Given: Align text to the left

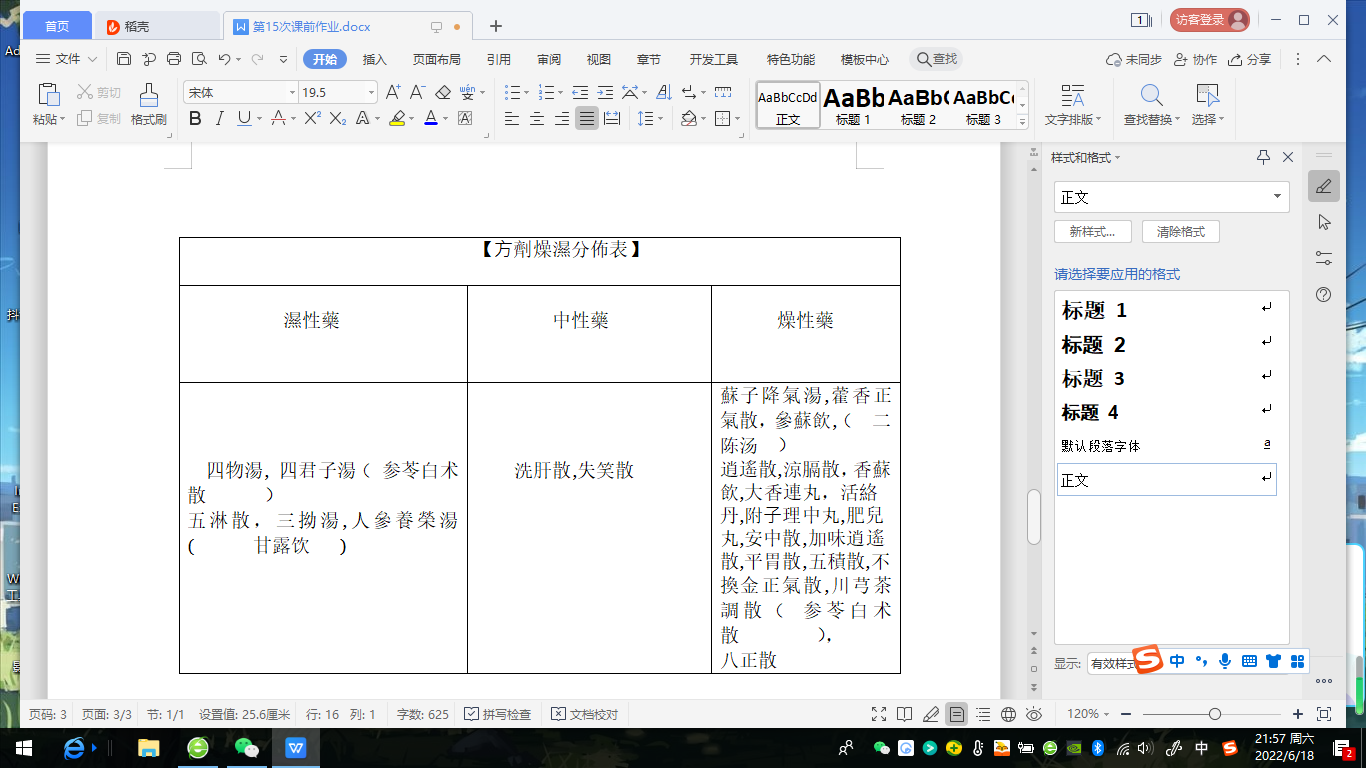Looking at the screenshot, I should (512, 118).
